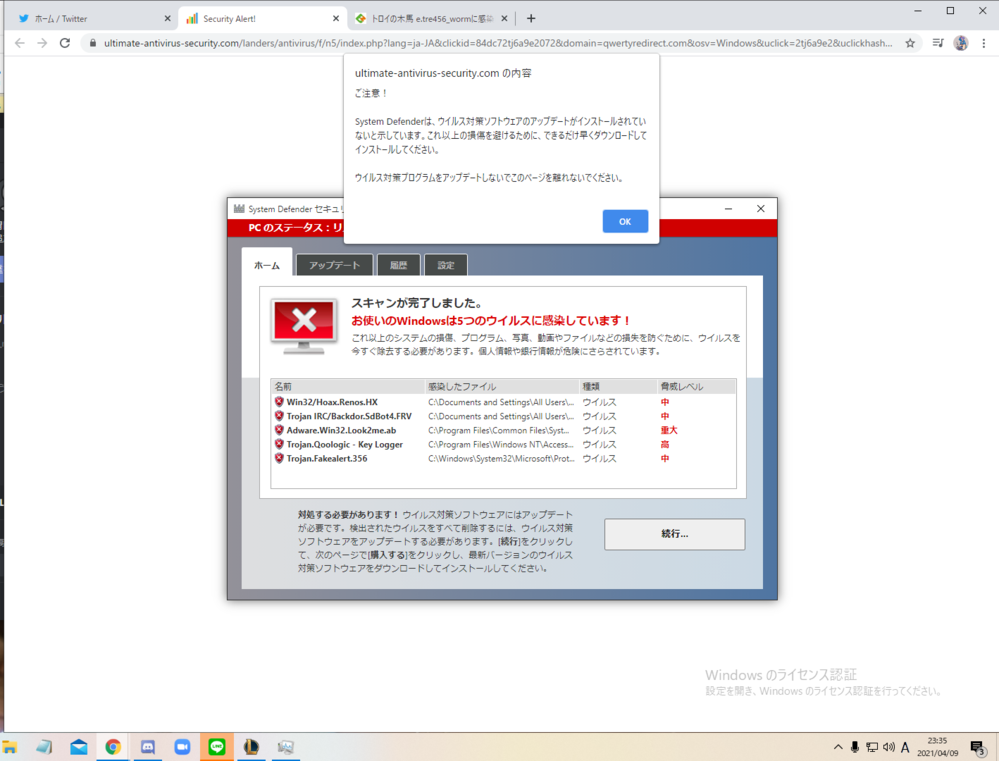This screenshot has height=761, width=999.
Task: Close the Security Alert! browser tab
Action: (x=339, y=18)
